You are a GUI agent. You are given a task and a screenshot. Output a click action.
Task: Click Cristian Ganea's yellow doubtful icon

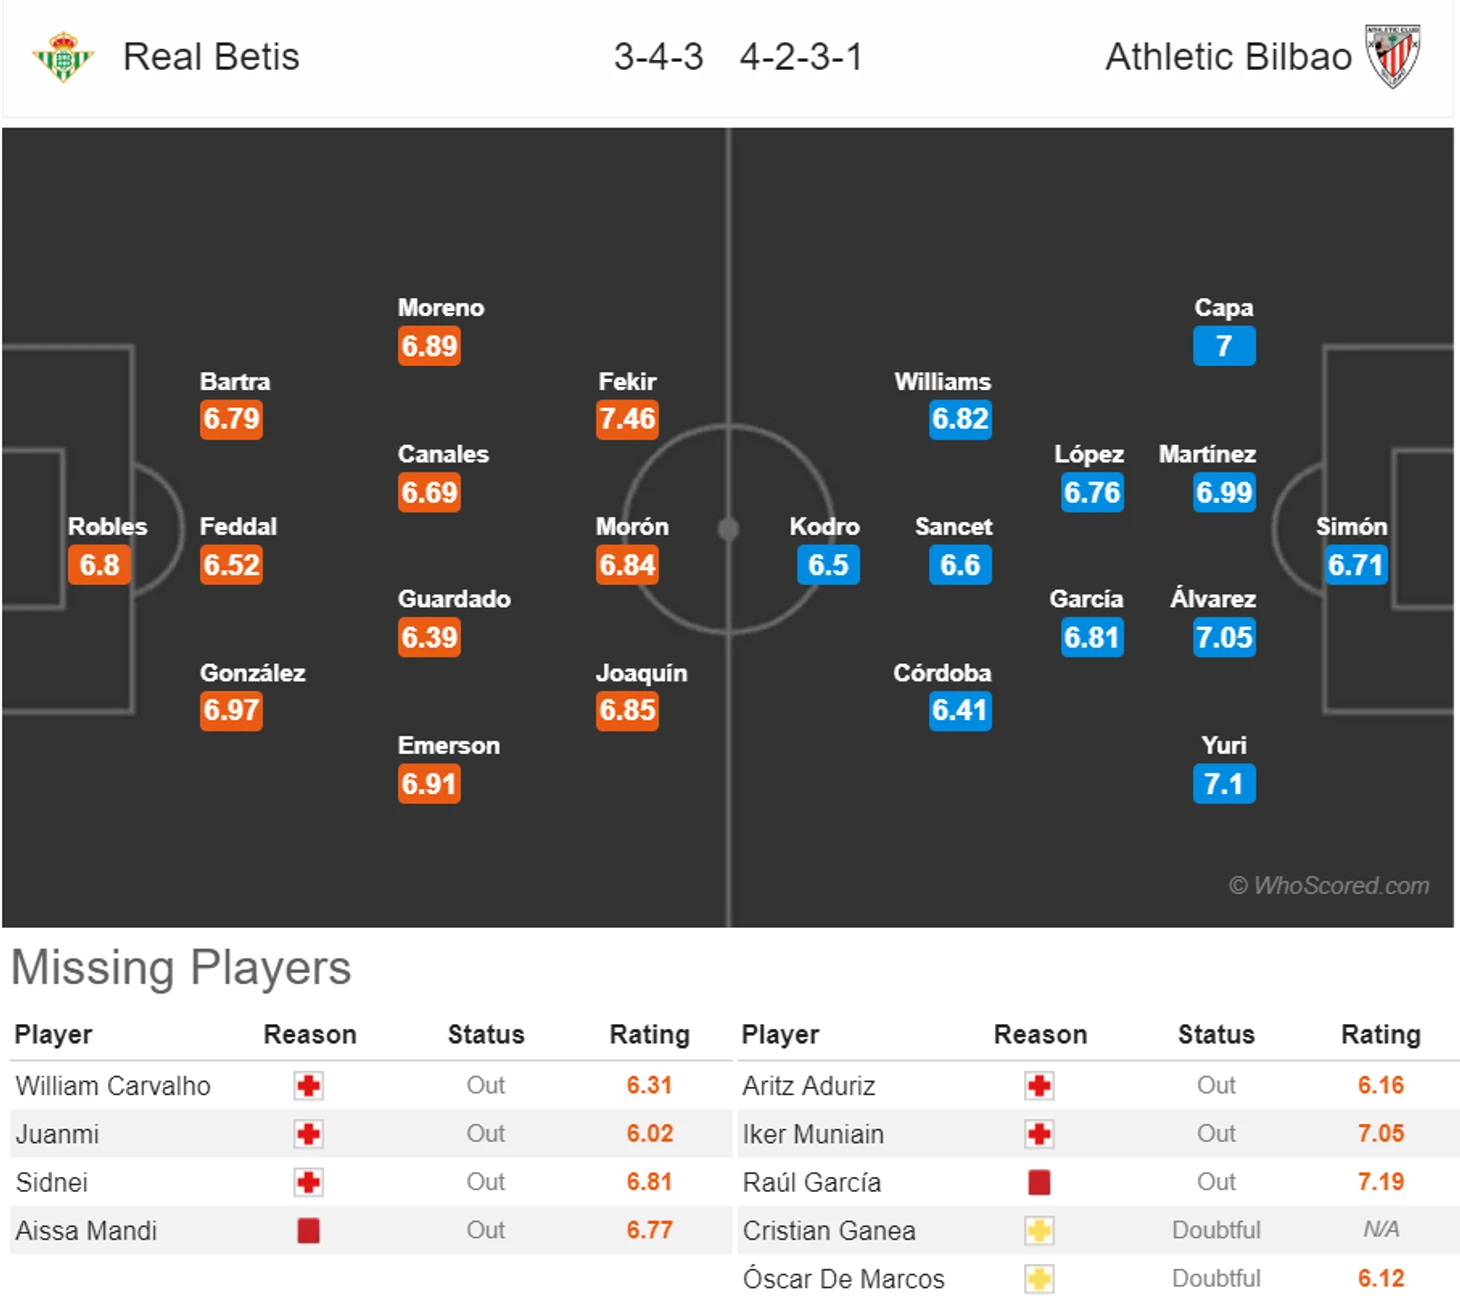(1039, 1230)
